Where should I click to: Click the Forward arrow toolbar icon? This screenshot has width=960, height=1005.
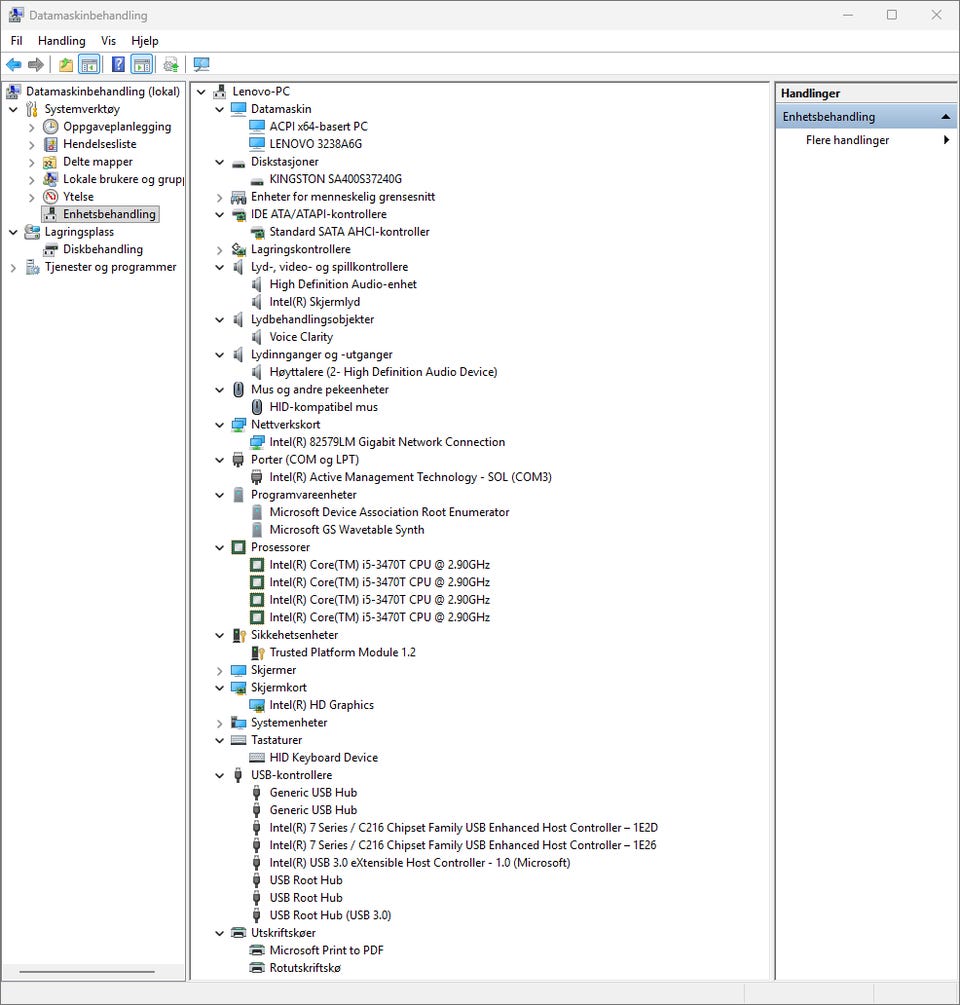click(x=36, y=65)
